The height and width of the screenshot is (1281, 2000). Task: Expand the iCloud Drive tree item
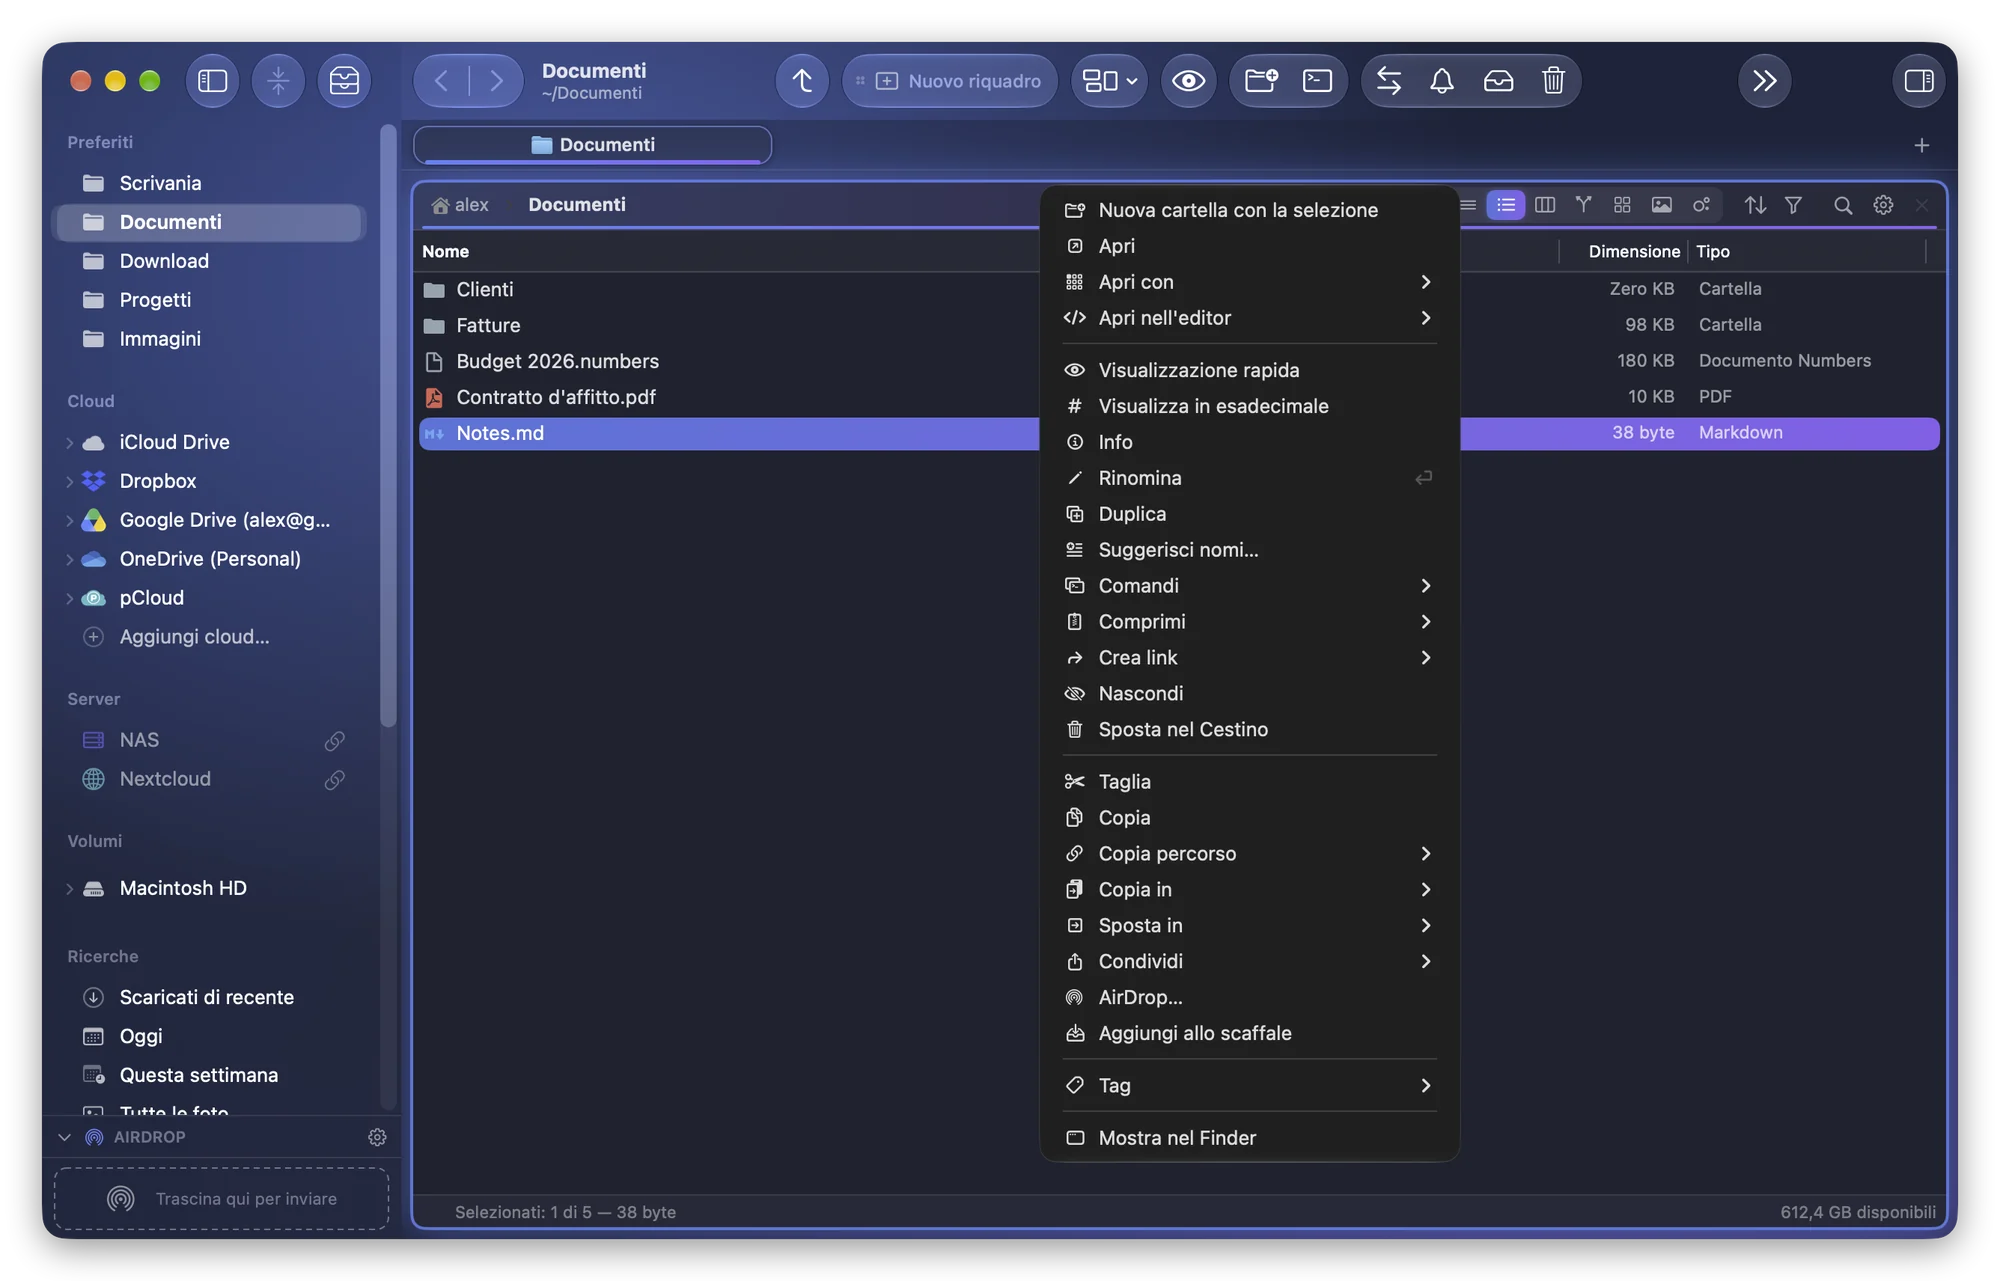(69, 443)
